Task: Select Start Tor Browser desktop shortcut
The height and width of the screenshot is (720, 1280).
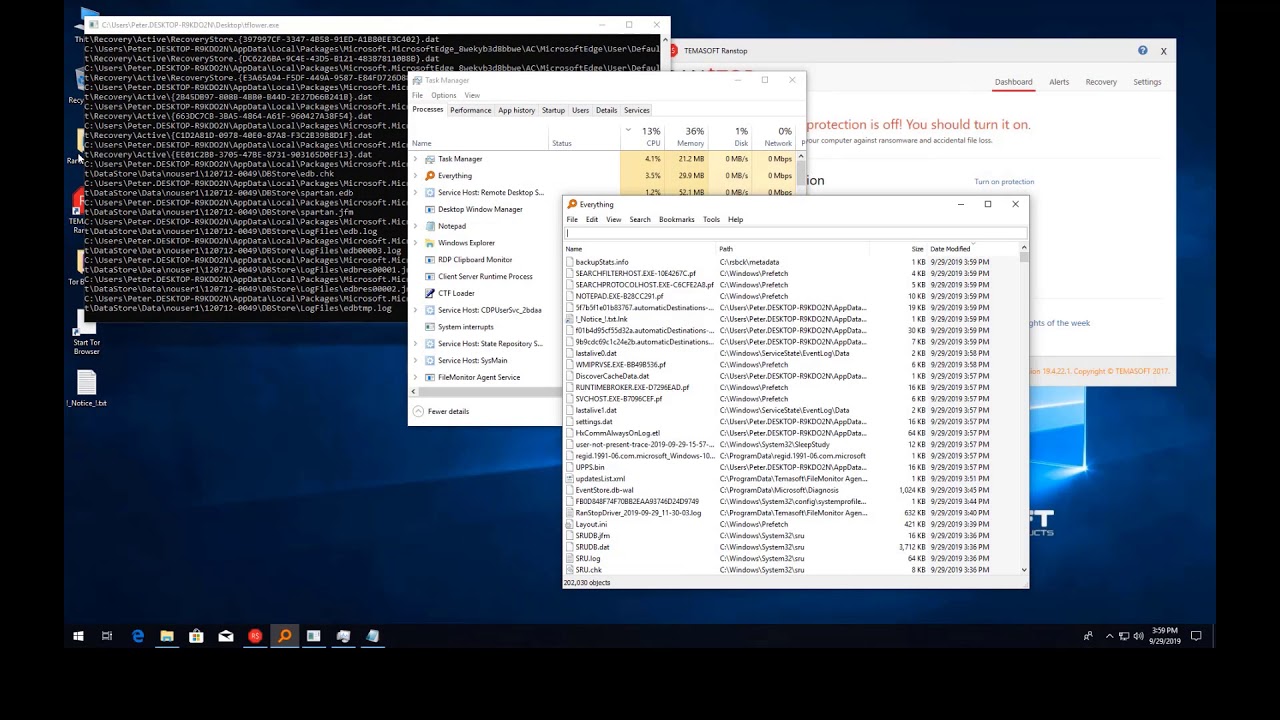Action: [x=86, y=333]
